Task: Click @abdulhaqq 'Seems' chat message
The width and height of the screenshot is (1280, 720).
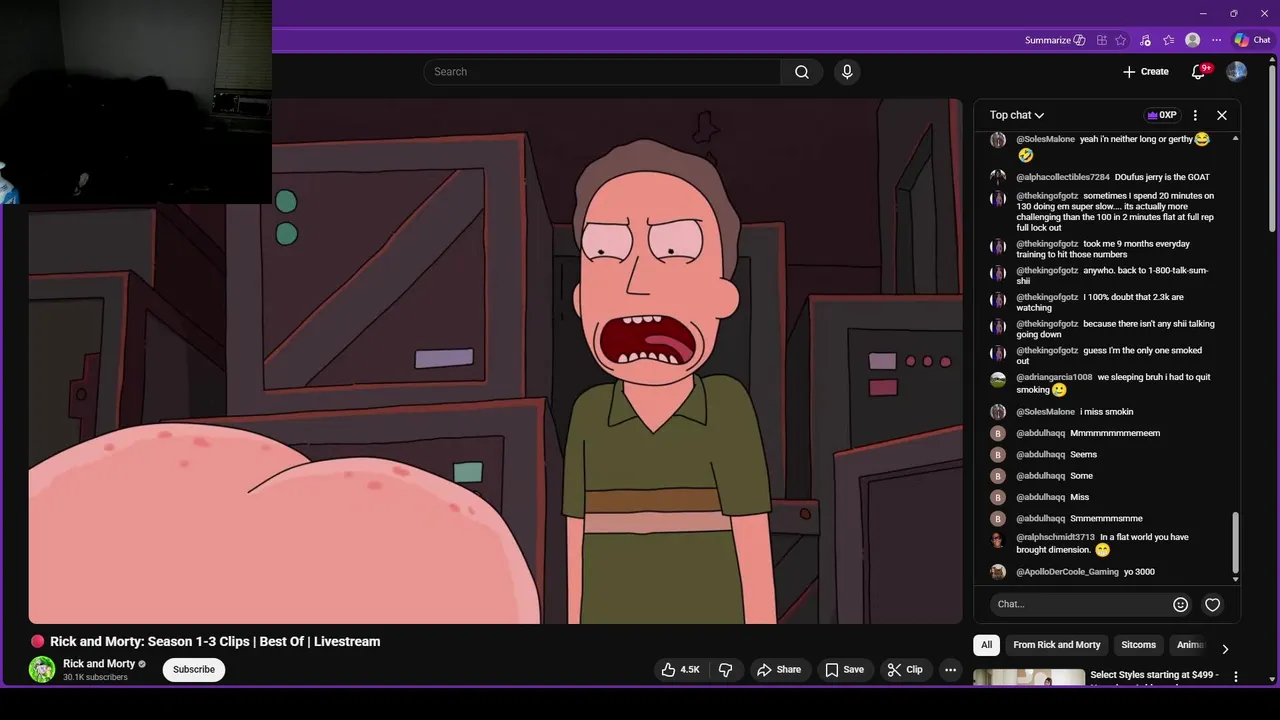Action: (1083, 455)
